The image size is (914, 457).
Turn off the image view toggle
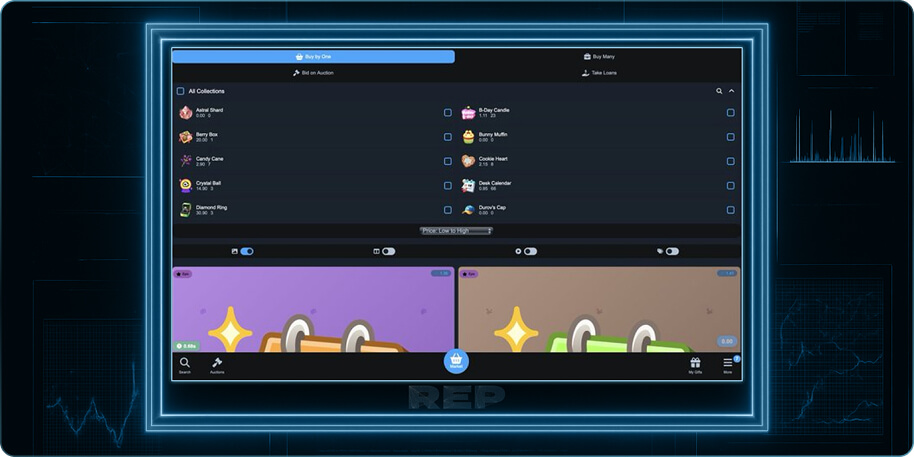(x=246, y=252)
